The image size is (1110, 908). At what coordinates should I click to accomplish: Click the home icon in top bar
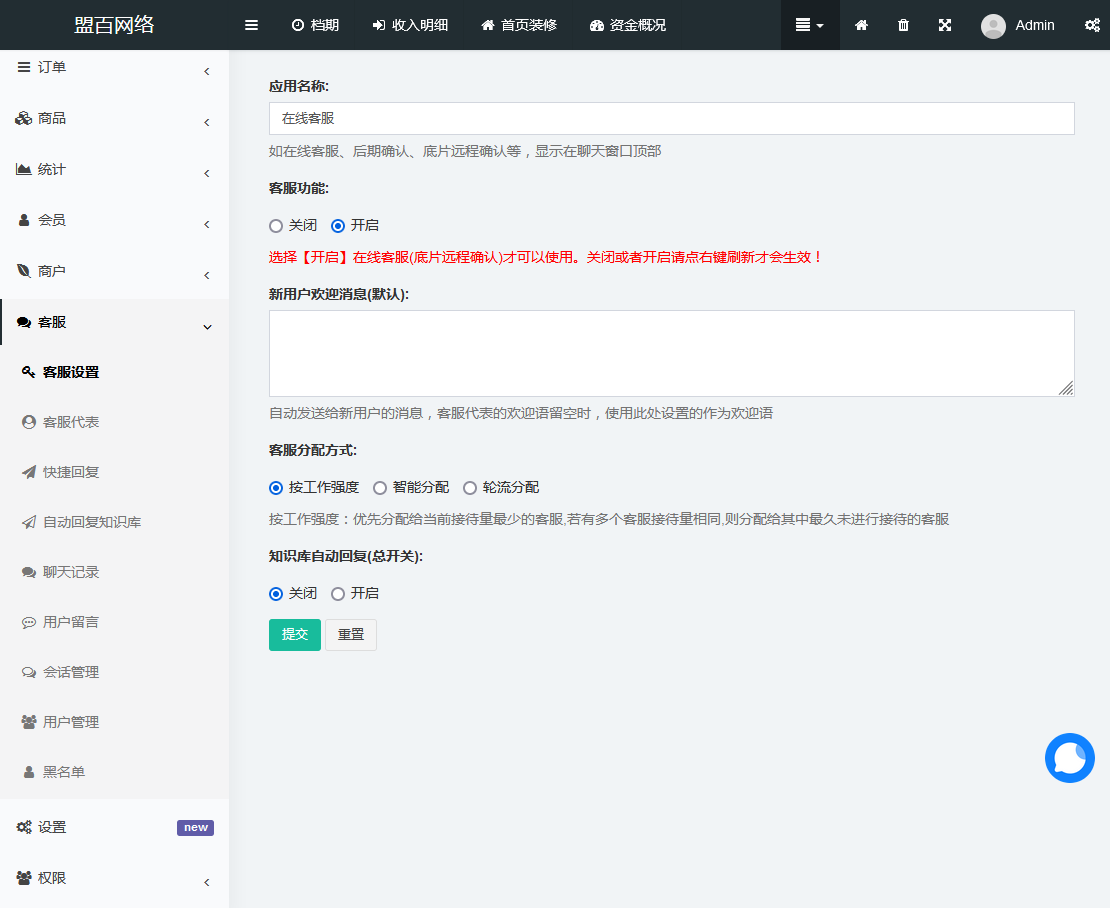pyautogui.click(x=861, y=25)
